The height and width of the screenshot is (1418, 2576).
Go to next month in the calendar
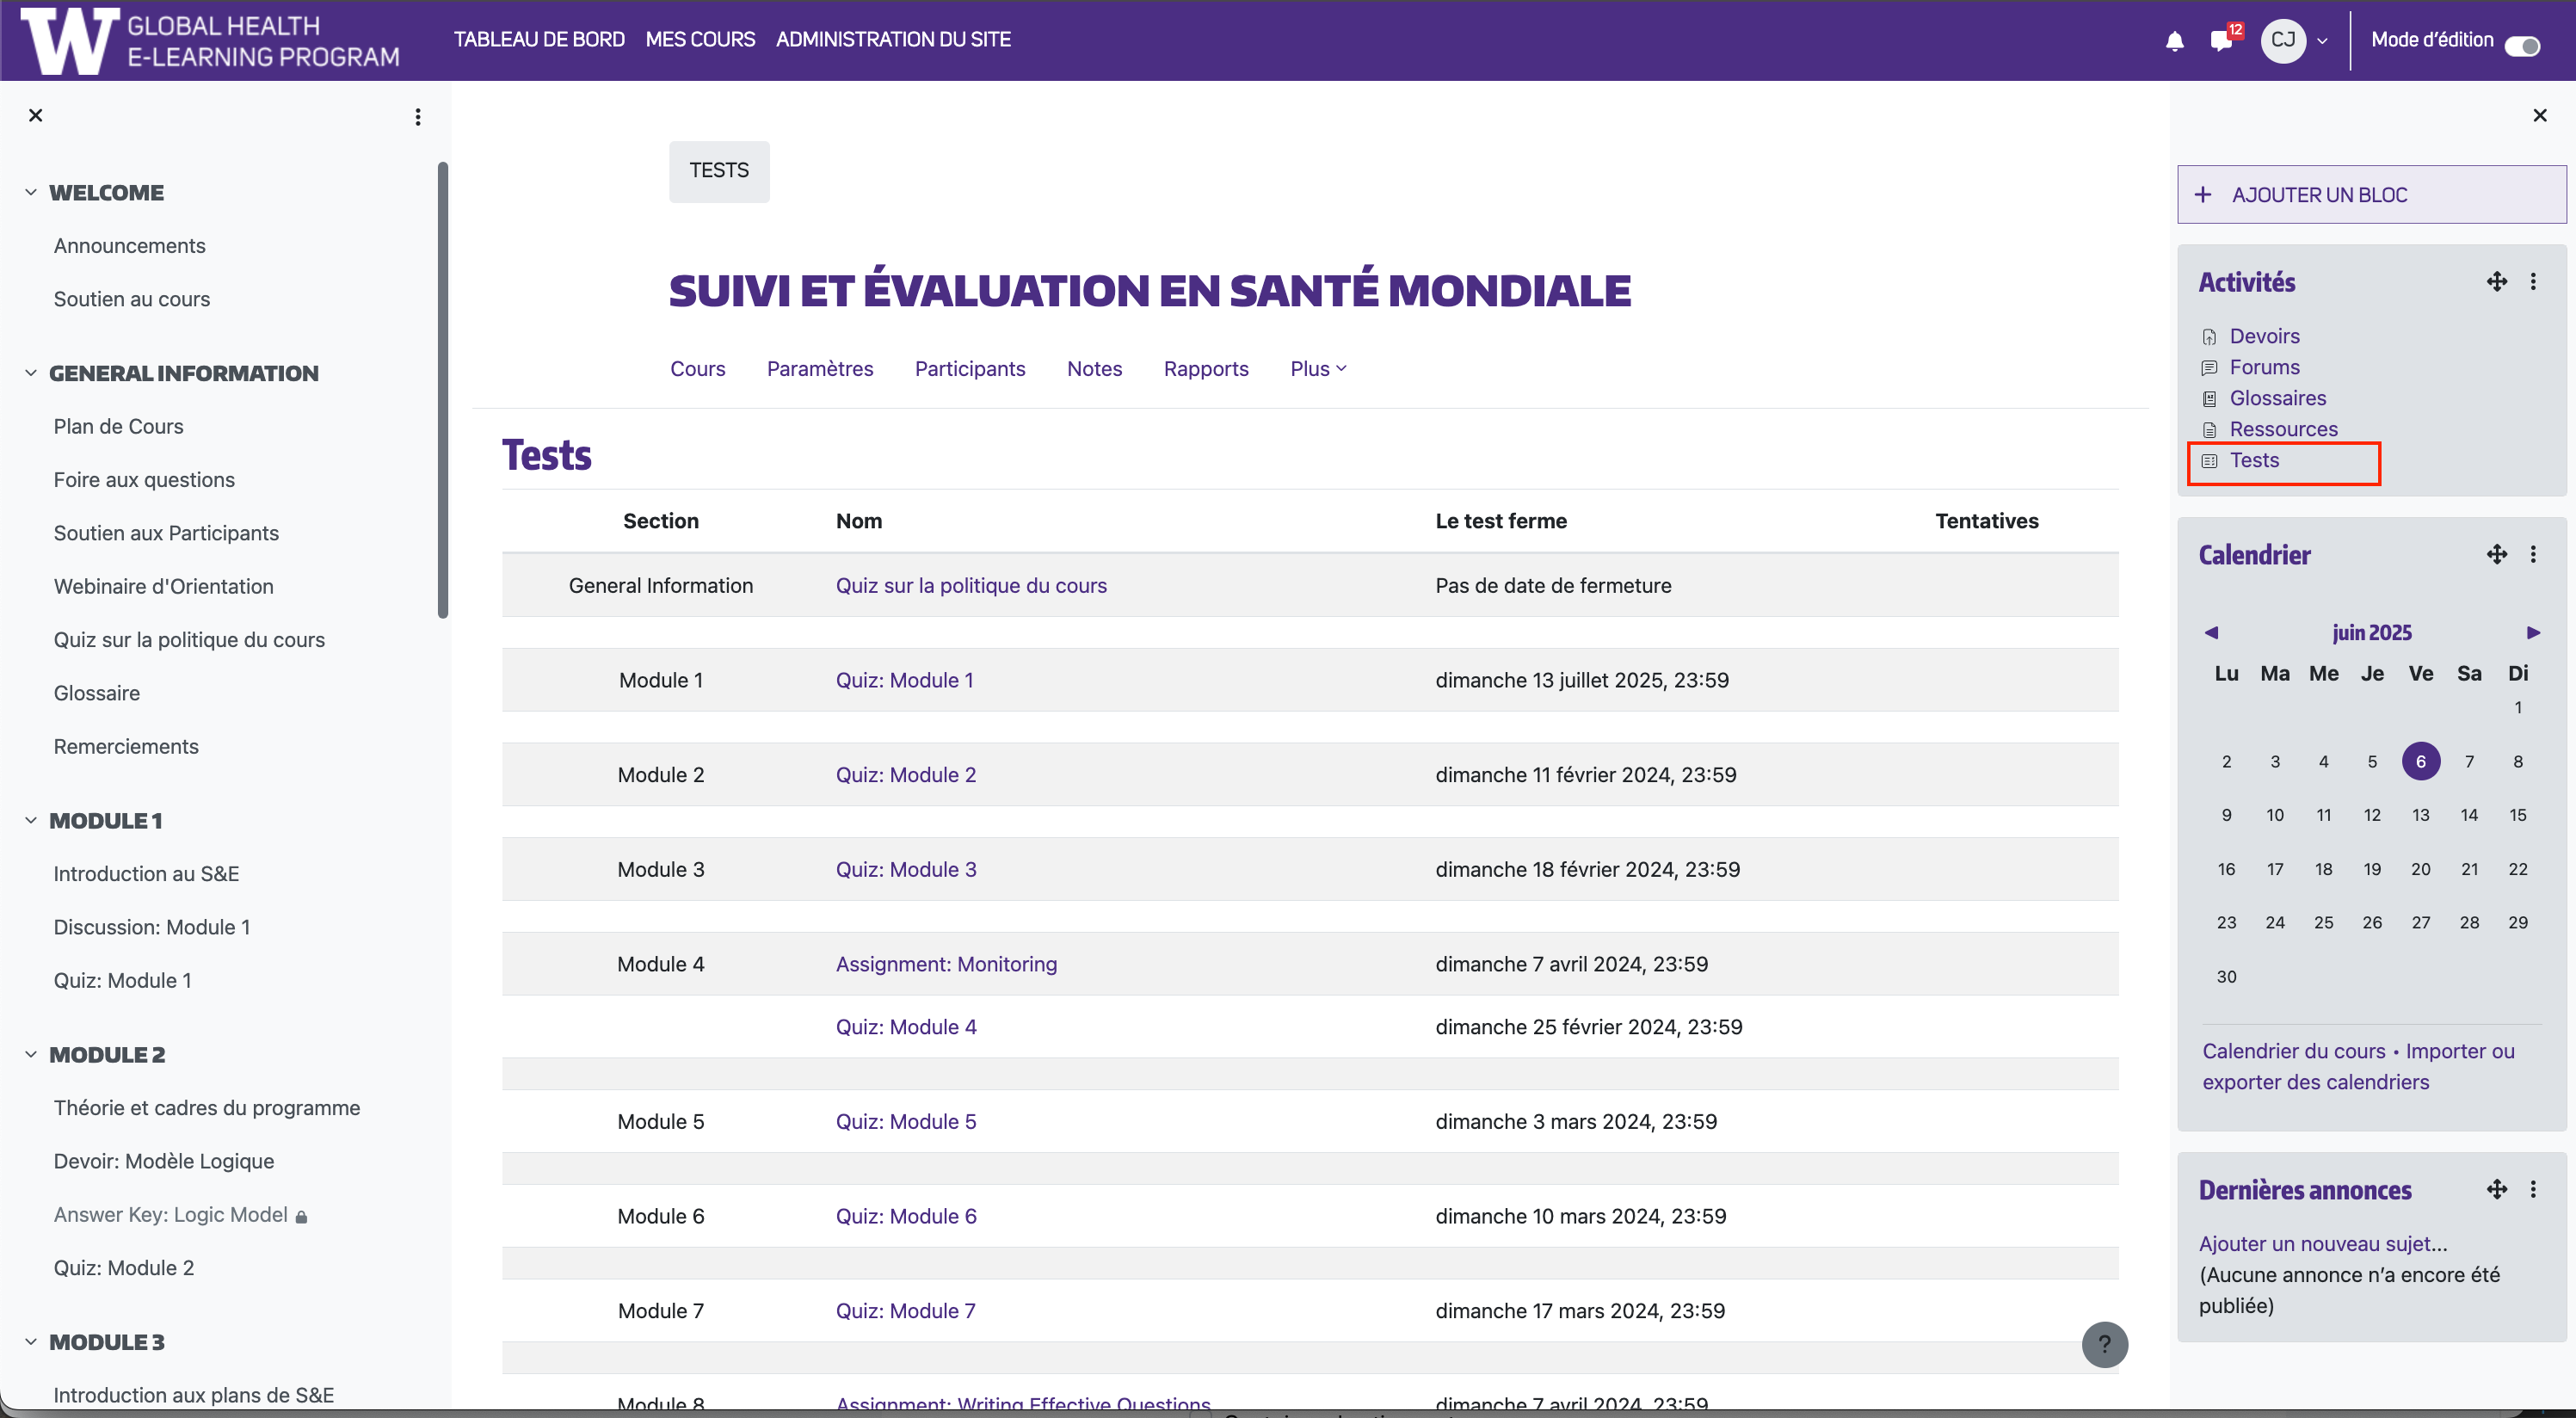2533,632
